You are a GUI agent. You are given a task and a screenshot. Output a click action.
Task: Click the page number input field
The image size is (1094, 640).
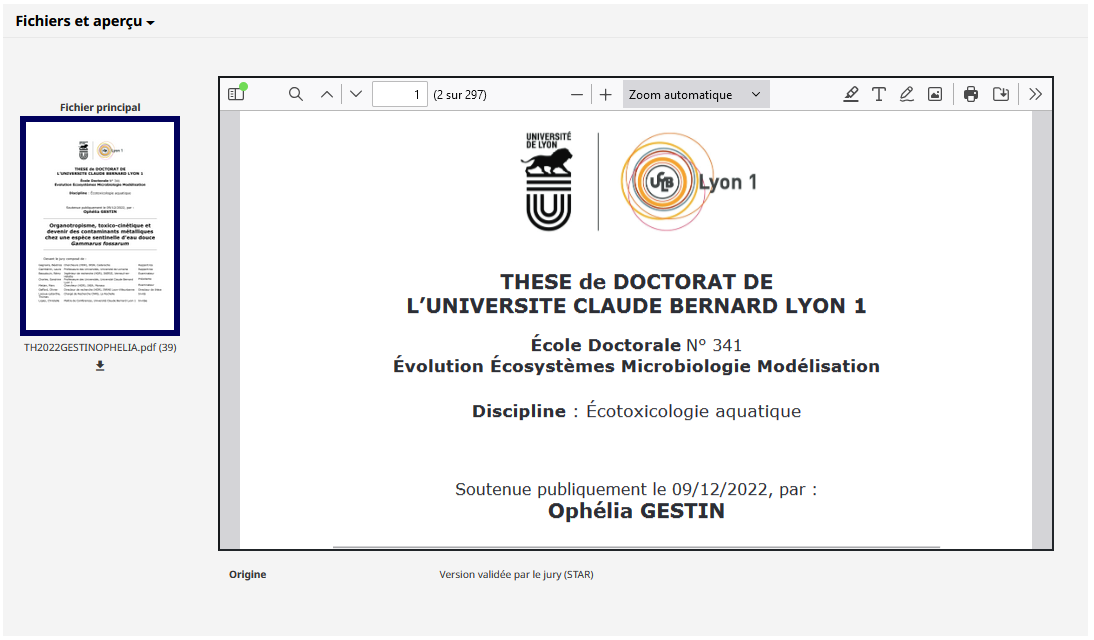[x=400, y=94]
